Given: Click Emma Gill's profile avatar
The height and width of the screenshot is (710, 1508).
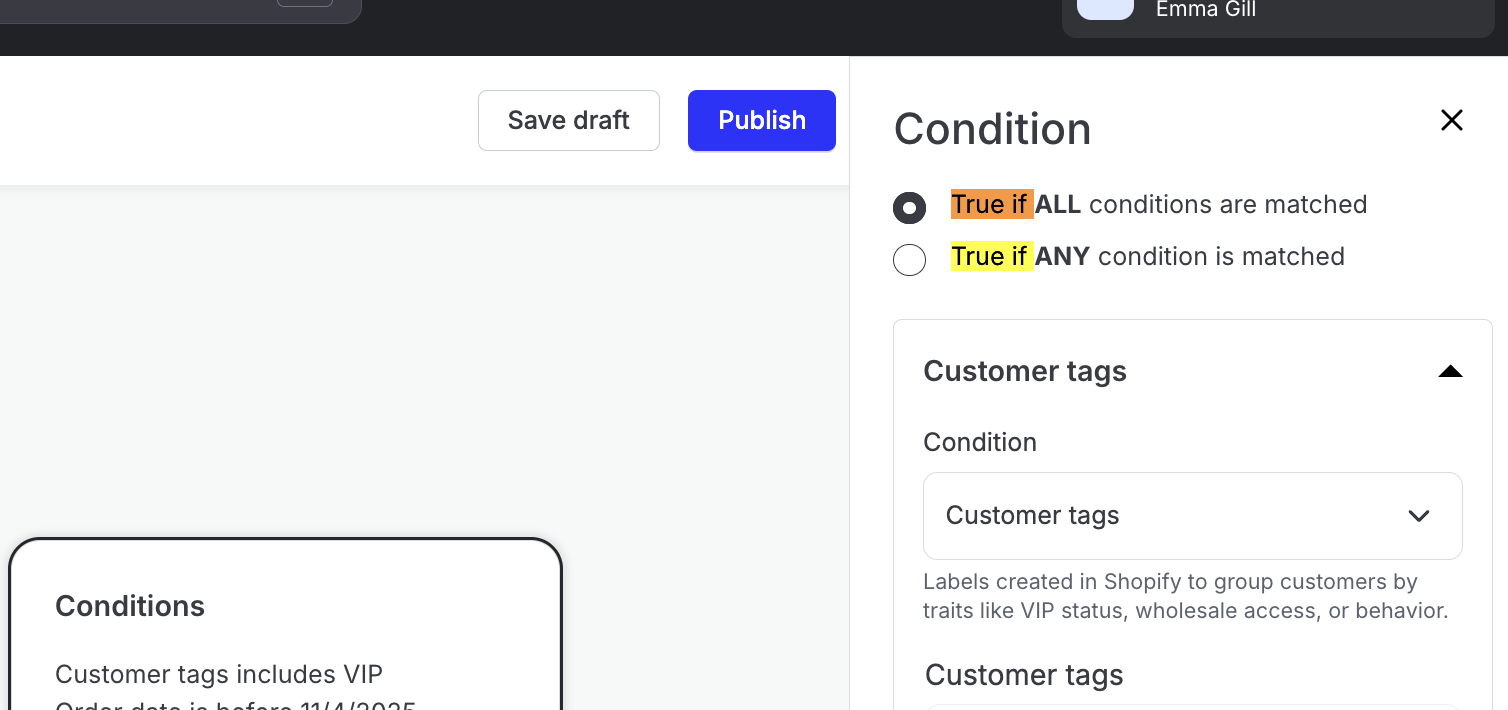Looking at the screenshot, I should pos(1105,8).
